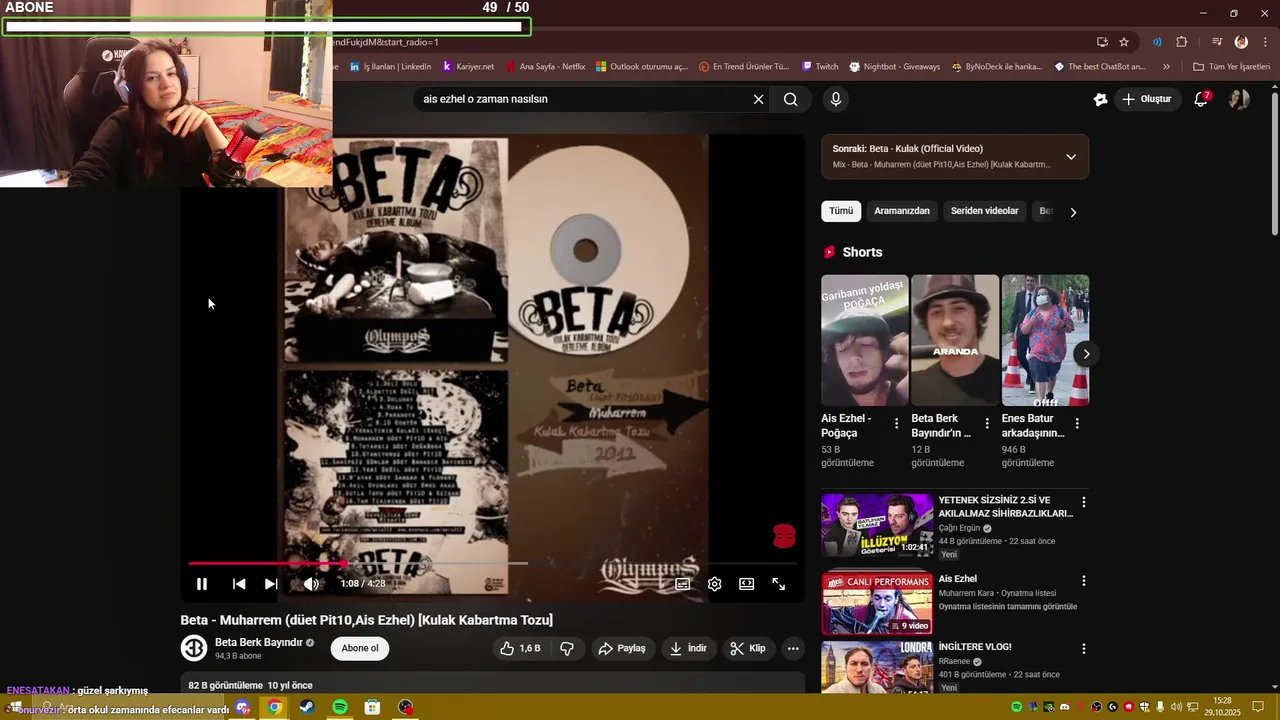Open options for the Yetenek Sizsiniz video
The width and height of the screenshot is (1280, 720).
[1083, 502]
